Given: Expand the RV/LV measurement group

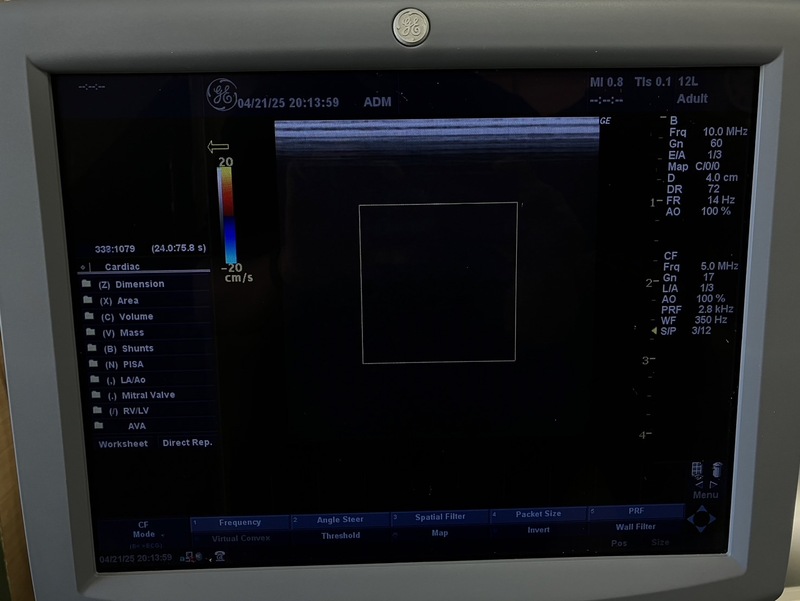Looking at the screenshot, I should tap(136, 411).
